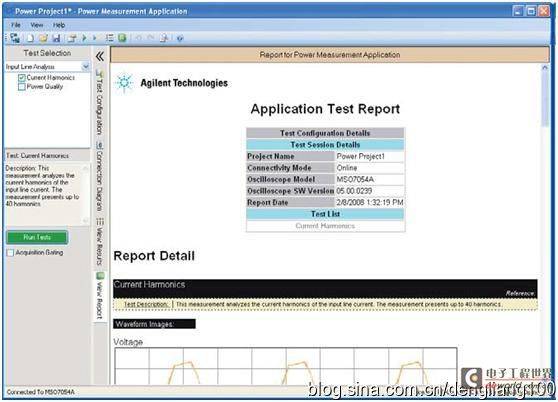
Task: Save the project with the floppy disk icon
Action: tap(56, 38)
